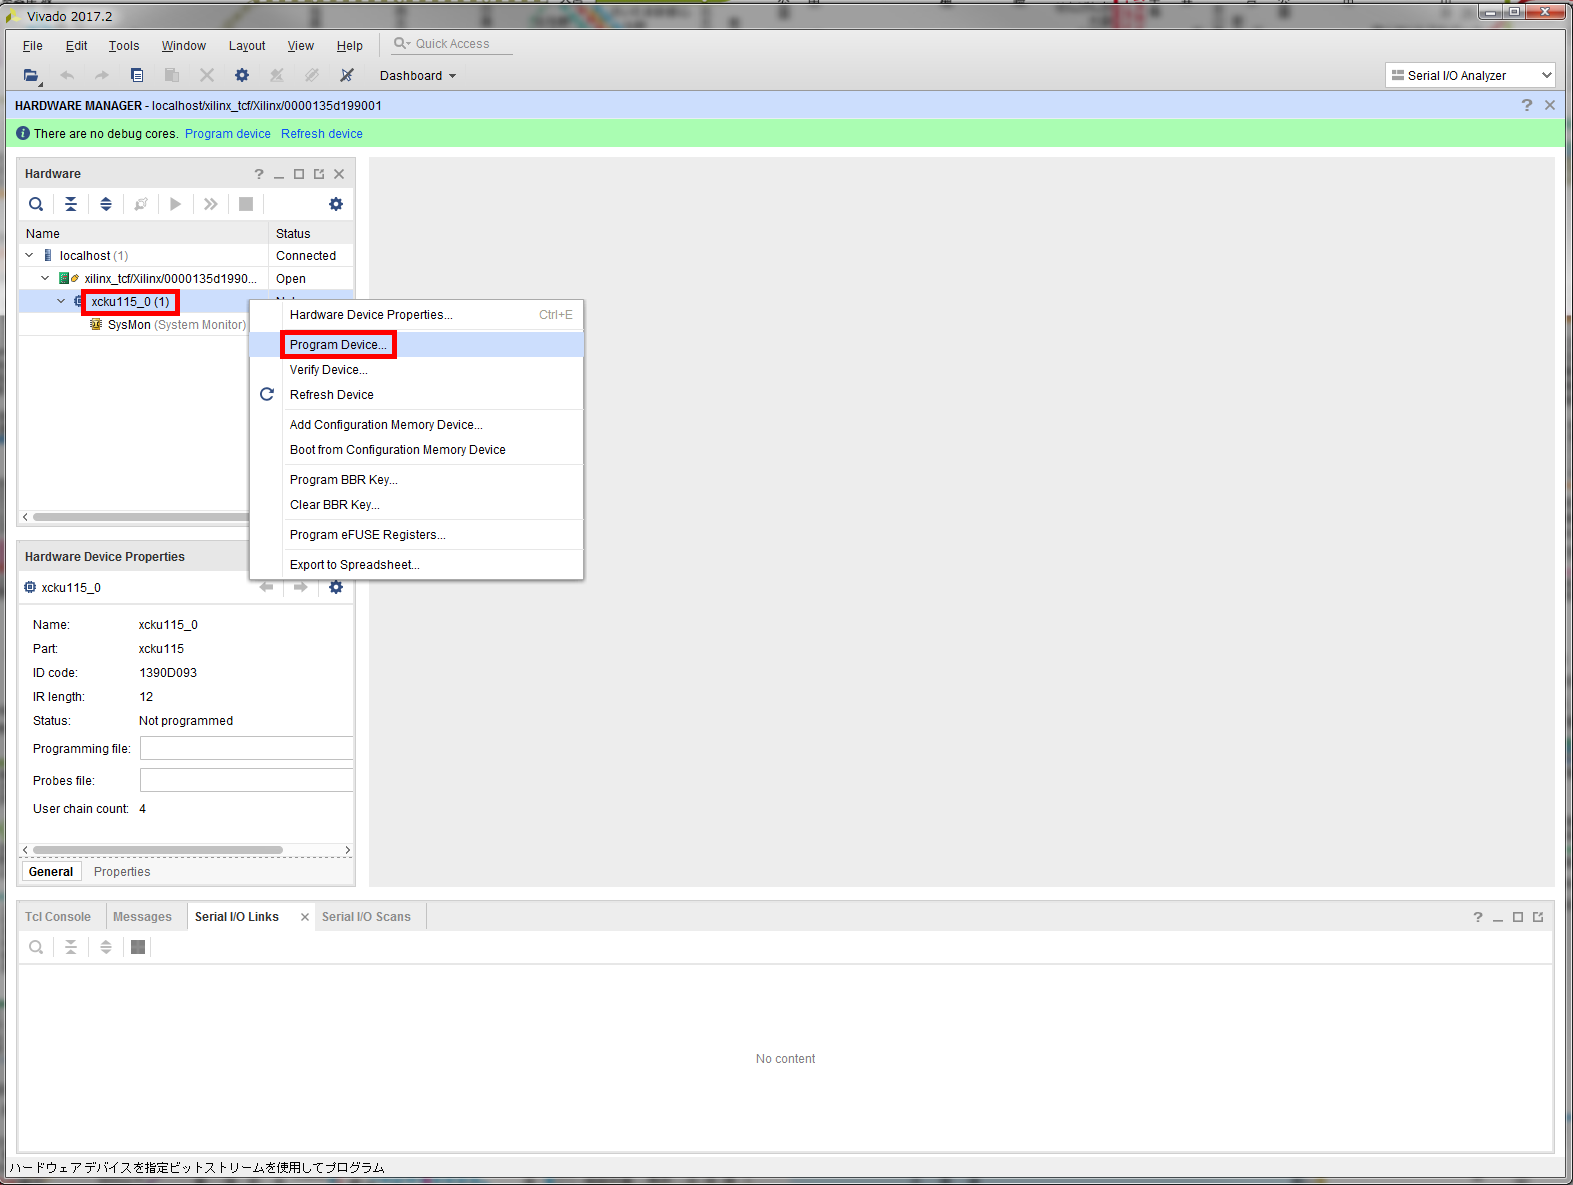Open the File menu
Viewport: 1573px width, 1185px height.
[33, 46]
